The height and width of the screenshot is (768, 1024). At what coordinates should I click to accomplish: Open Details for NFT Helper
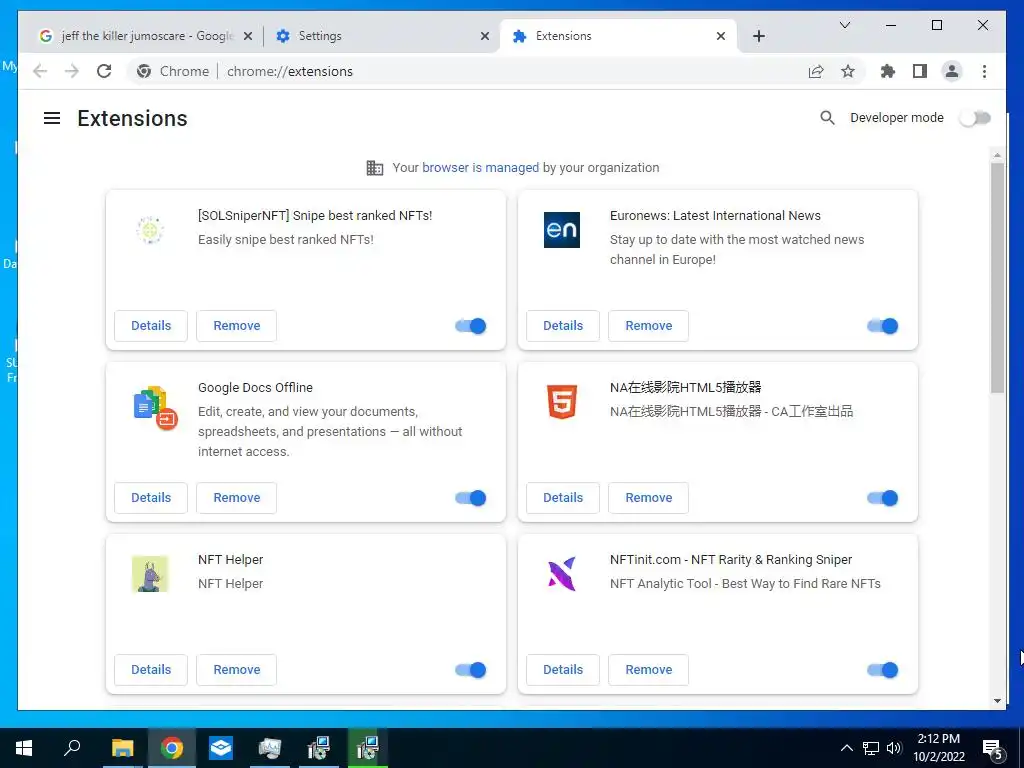[x=151, y=669]
